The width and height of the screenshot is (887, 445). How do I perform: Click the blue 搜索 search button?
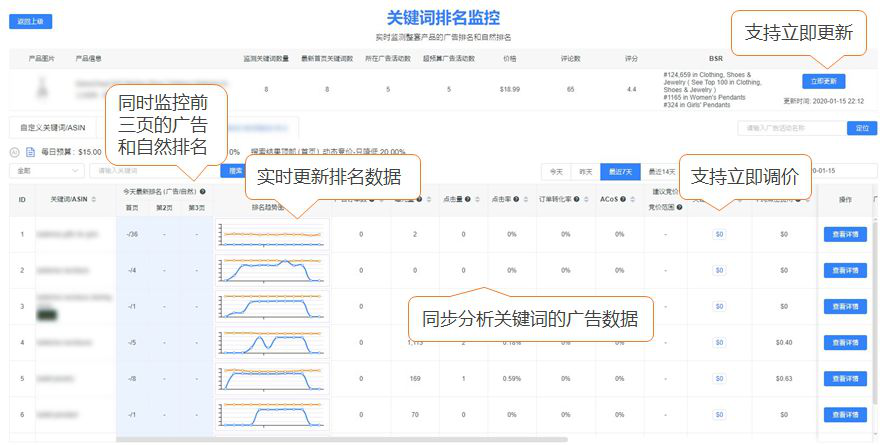232,170
